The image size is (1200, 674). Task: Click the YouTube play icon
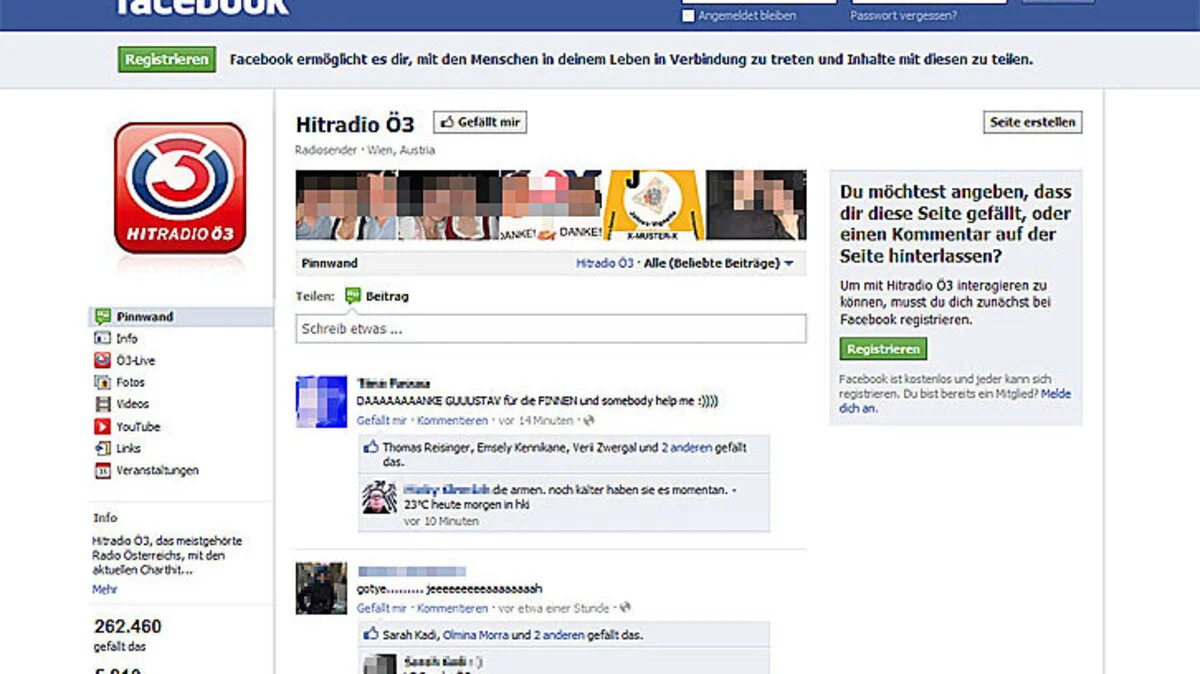point(102,427)
